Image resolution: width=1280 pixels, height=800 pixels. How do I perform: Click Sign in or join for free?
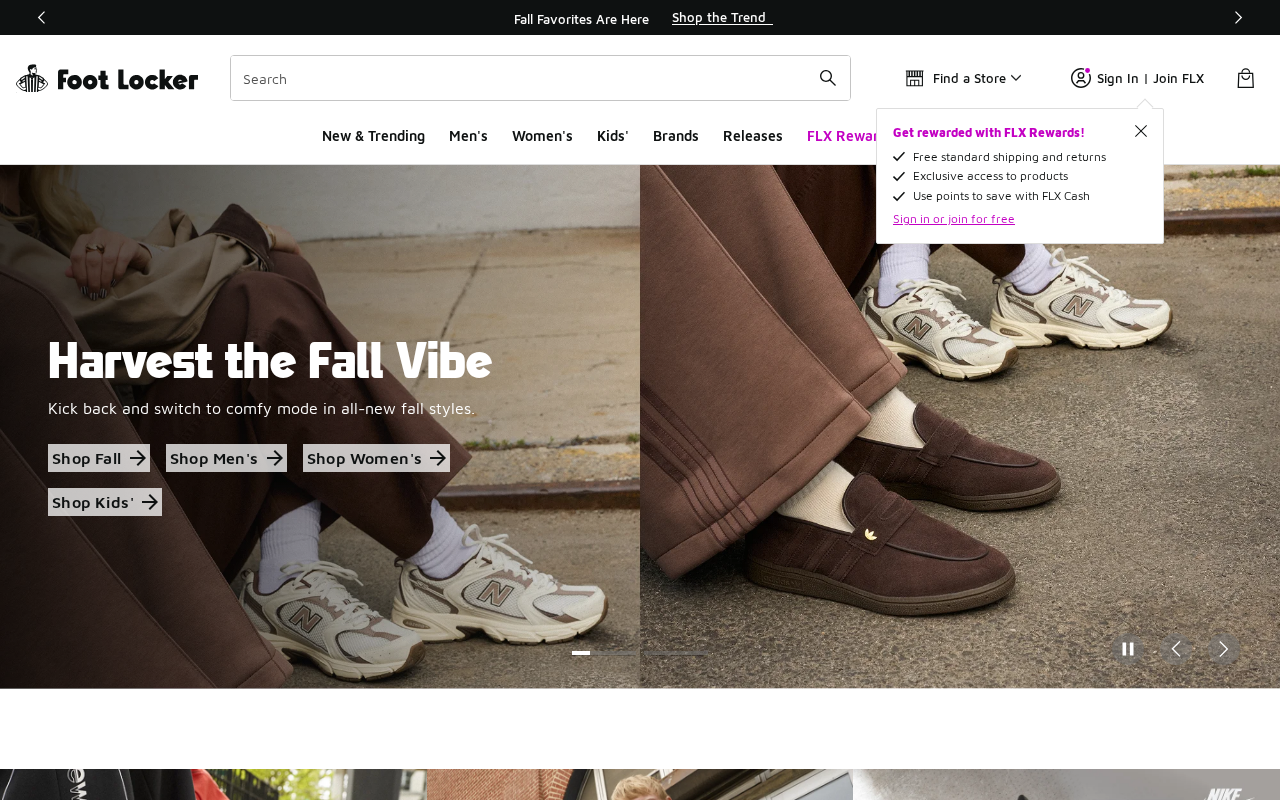(x=954, y=218)
